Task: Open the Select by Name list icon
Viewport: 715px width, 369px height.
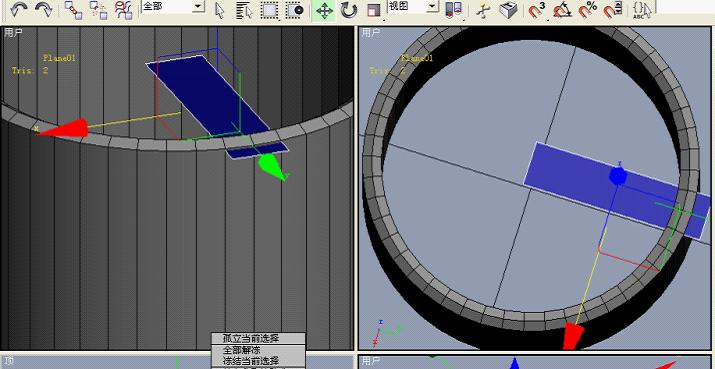Action: pyautogui.click(x=244, y=10)
